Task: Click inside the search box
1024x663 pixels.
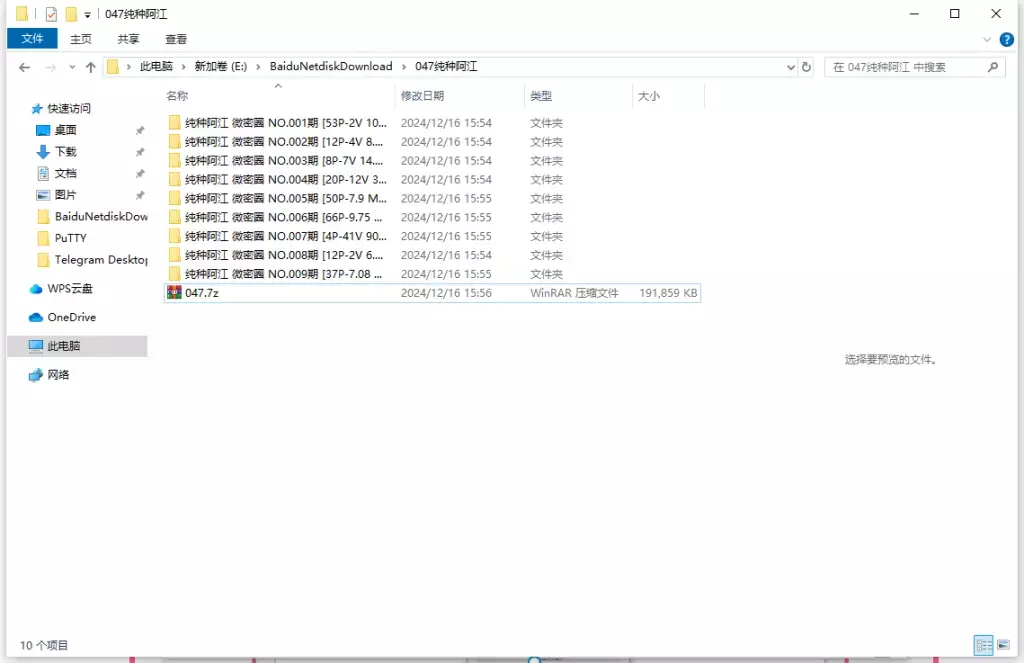Action: [910, 66]
